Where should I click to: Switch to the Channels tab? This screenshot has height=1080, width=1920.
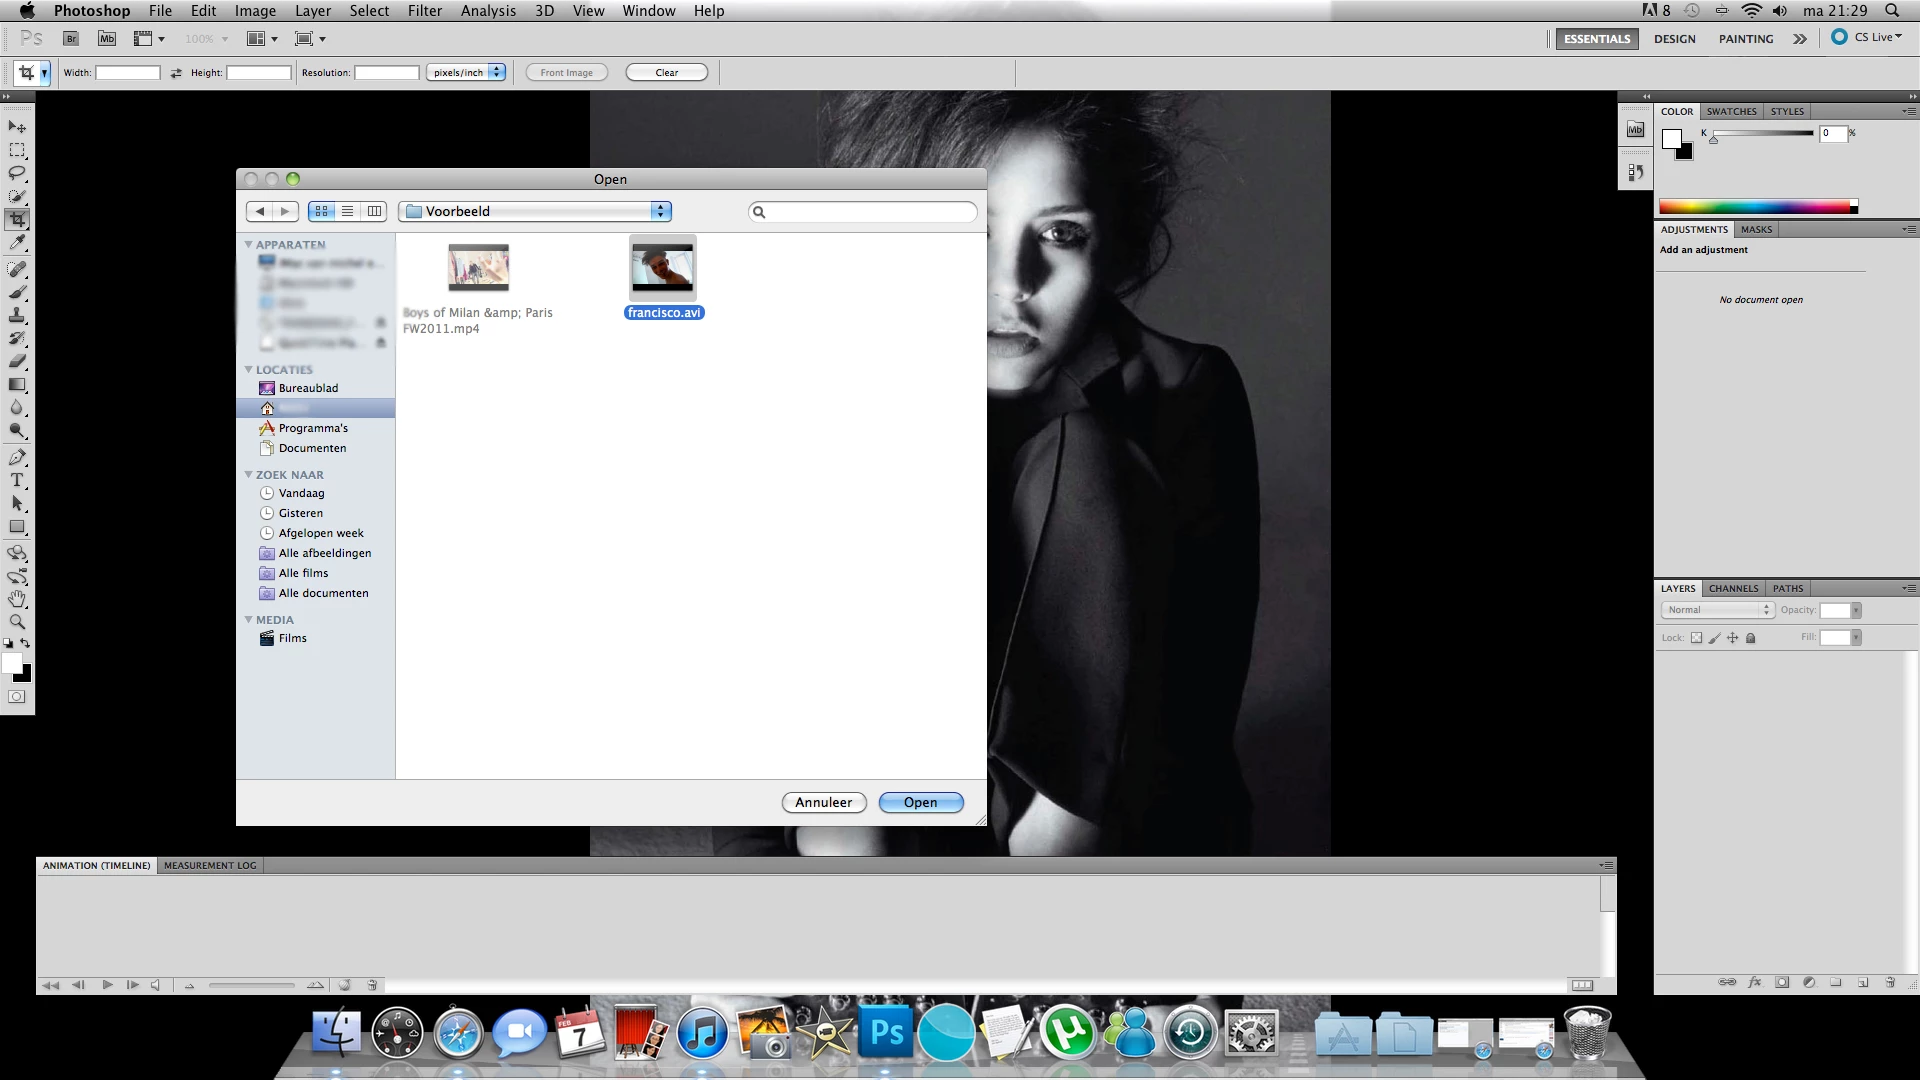click(1733, 588)
